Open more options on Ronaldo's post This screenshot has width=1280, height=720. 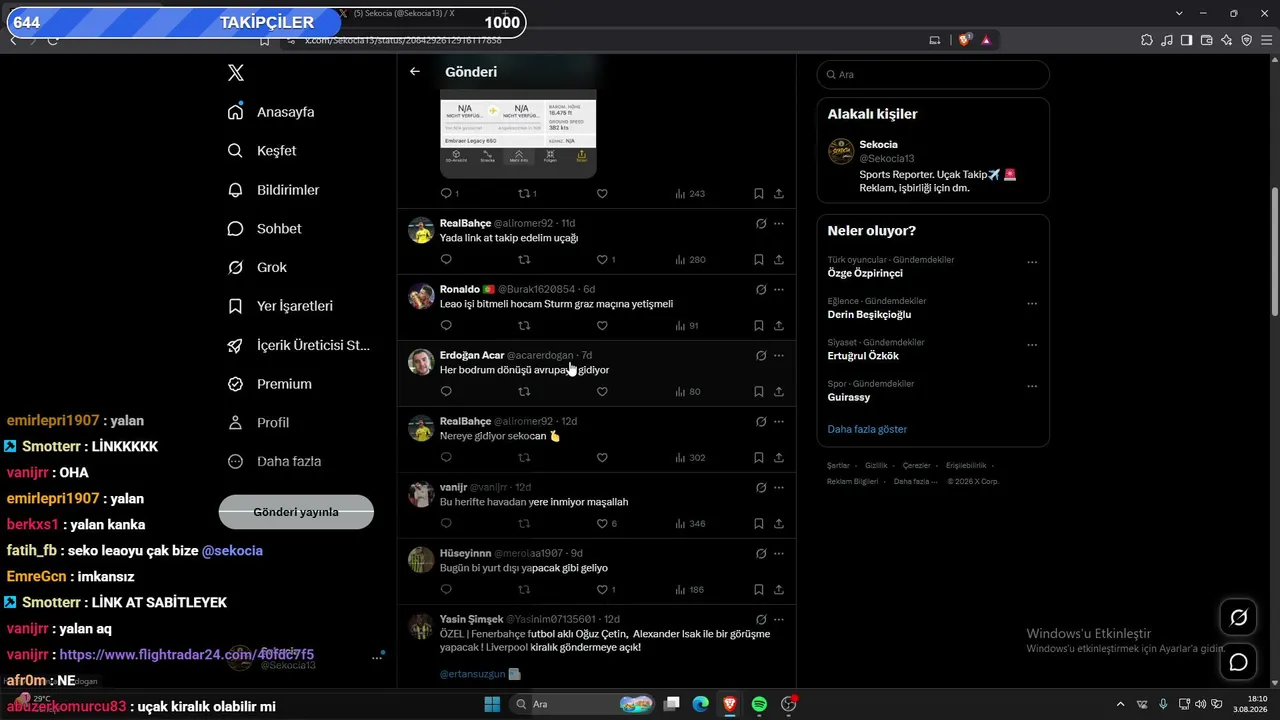[779, 290]
